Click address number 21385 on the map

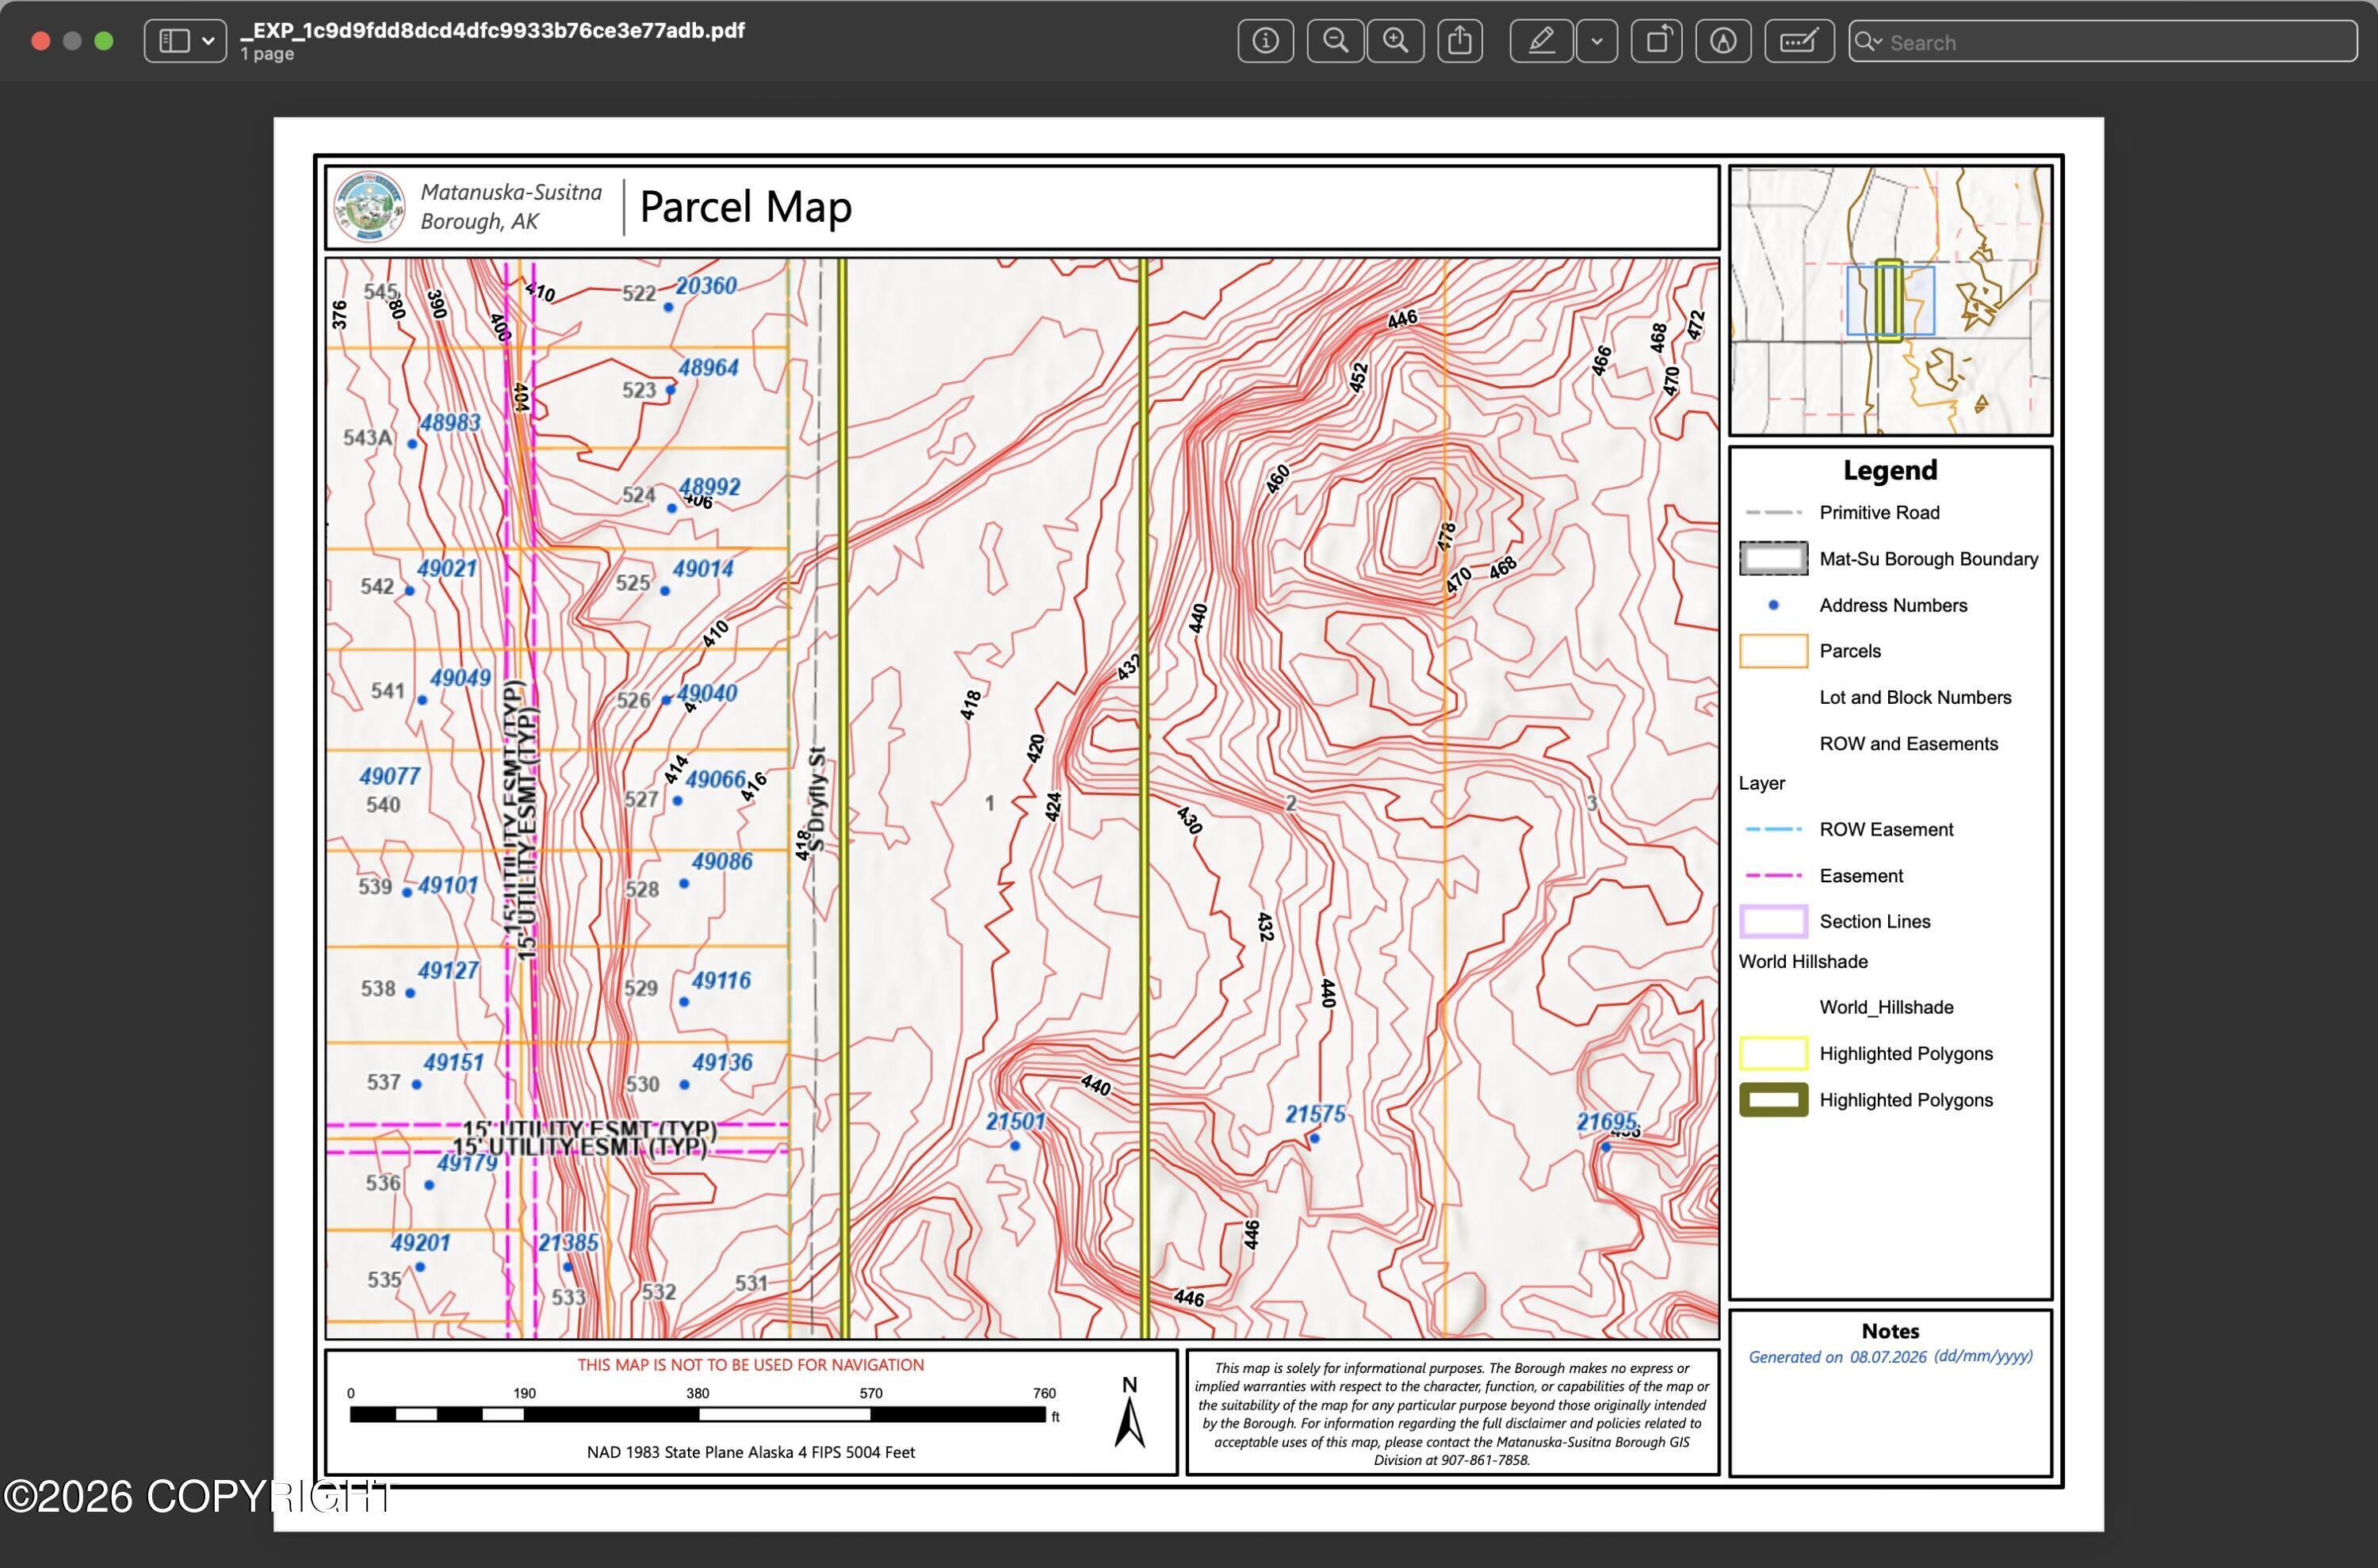[x=568, y=1243]
